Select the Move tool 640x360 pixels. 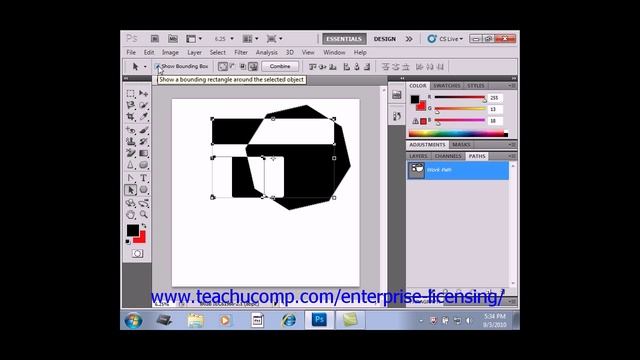click(143, 93)
